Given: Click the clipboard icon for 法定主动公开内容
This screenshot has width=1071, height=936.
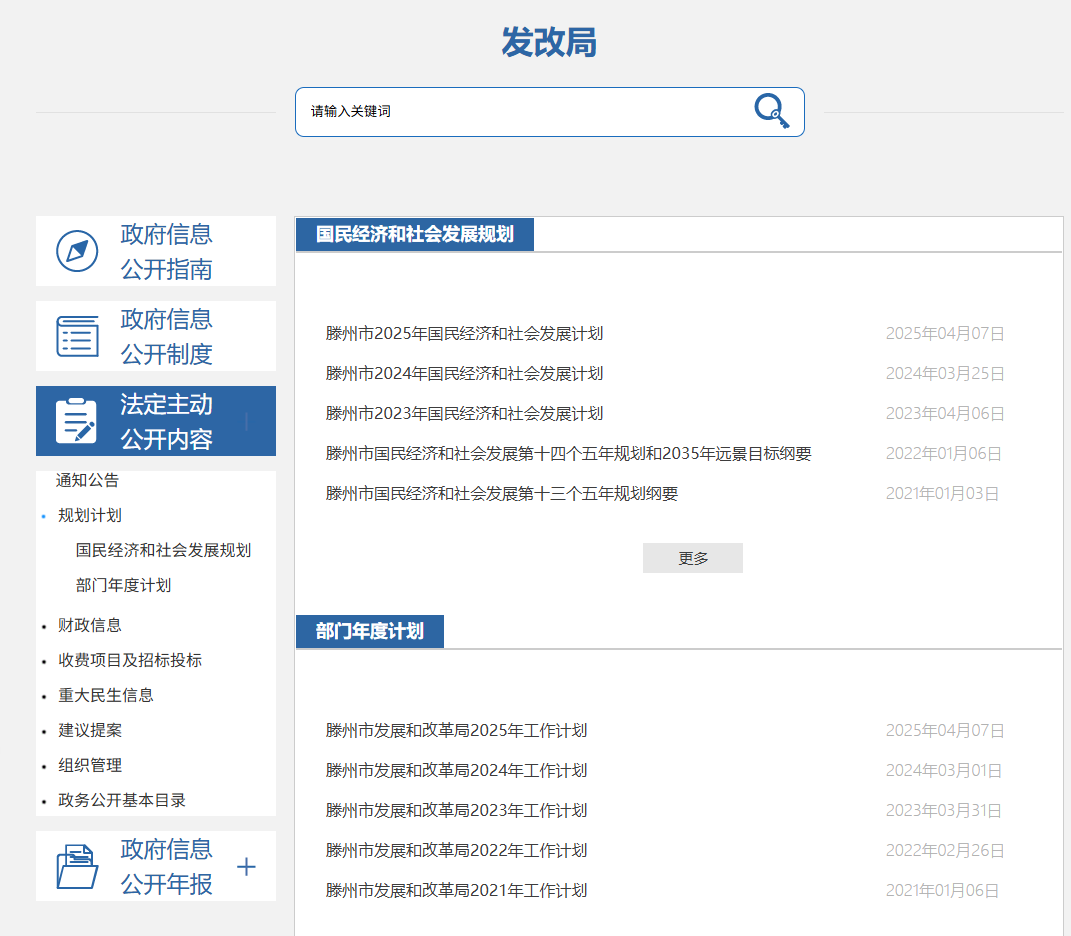Looking at the screenshot, I should tap(77, 421).
